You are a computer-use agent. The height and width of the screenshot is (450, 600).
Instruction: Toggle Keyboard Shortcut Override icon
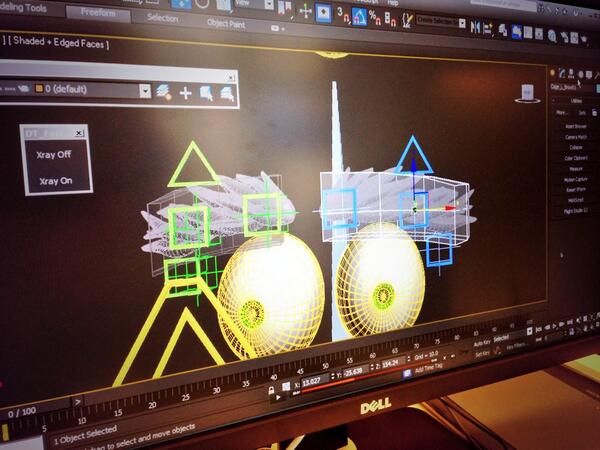[x=323, y=13]
